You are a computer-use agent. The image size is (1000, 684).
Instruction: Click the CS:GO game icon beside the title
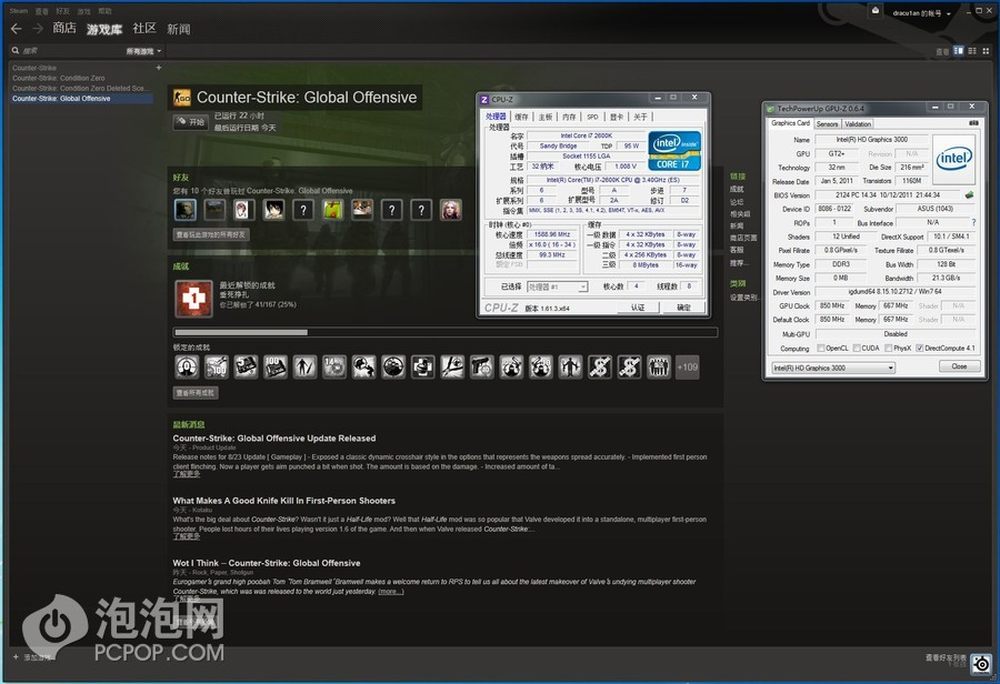[182, 98]
